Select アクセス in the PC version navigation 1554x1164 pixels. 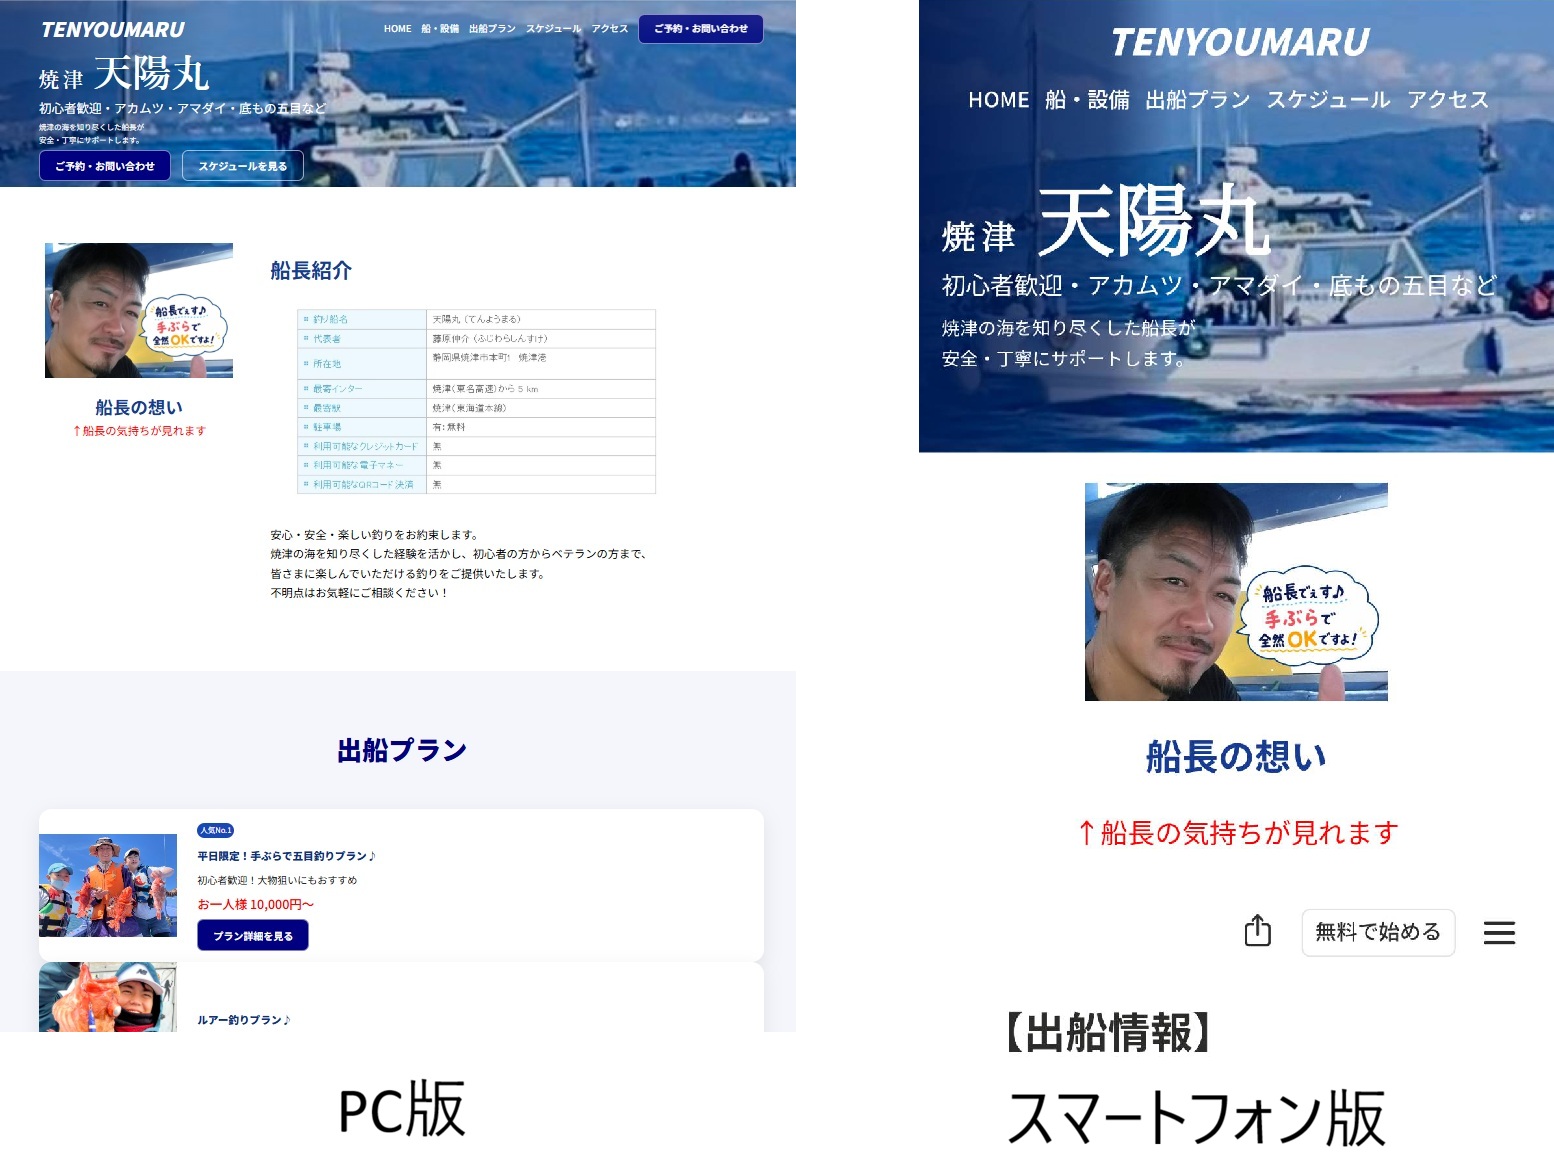609,29
